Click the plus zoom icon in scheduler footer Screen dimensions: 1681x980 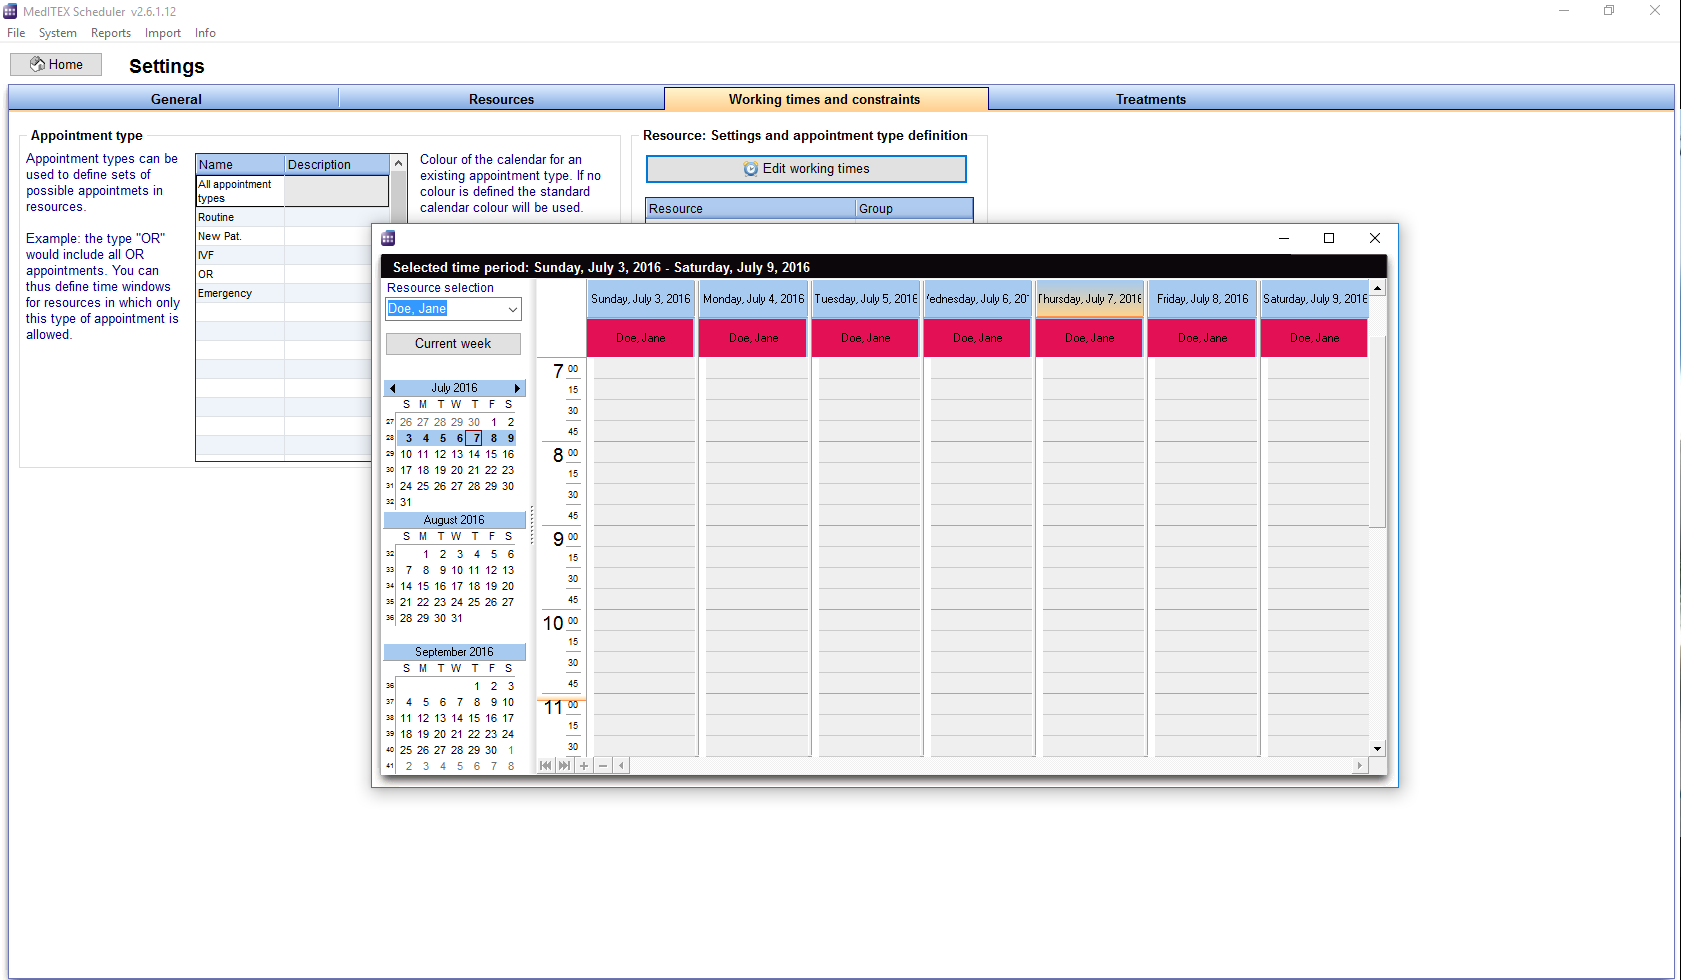click(584, 766)
